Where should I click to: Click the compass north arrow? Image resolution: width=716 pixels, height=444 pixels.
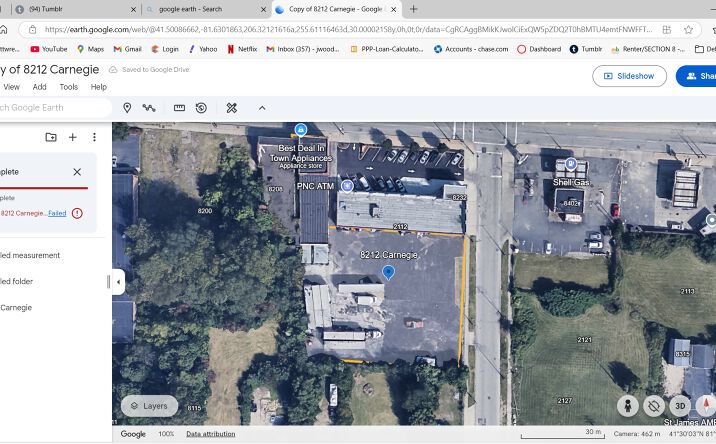(705, 405)
